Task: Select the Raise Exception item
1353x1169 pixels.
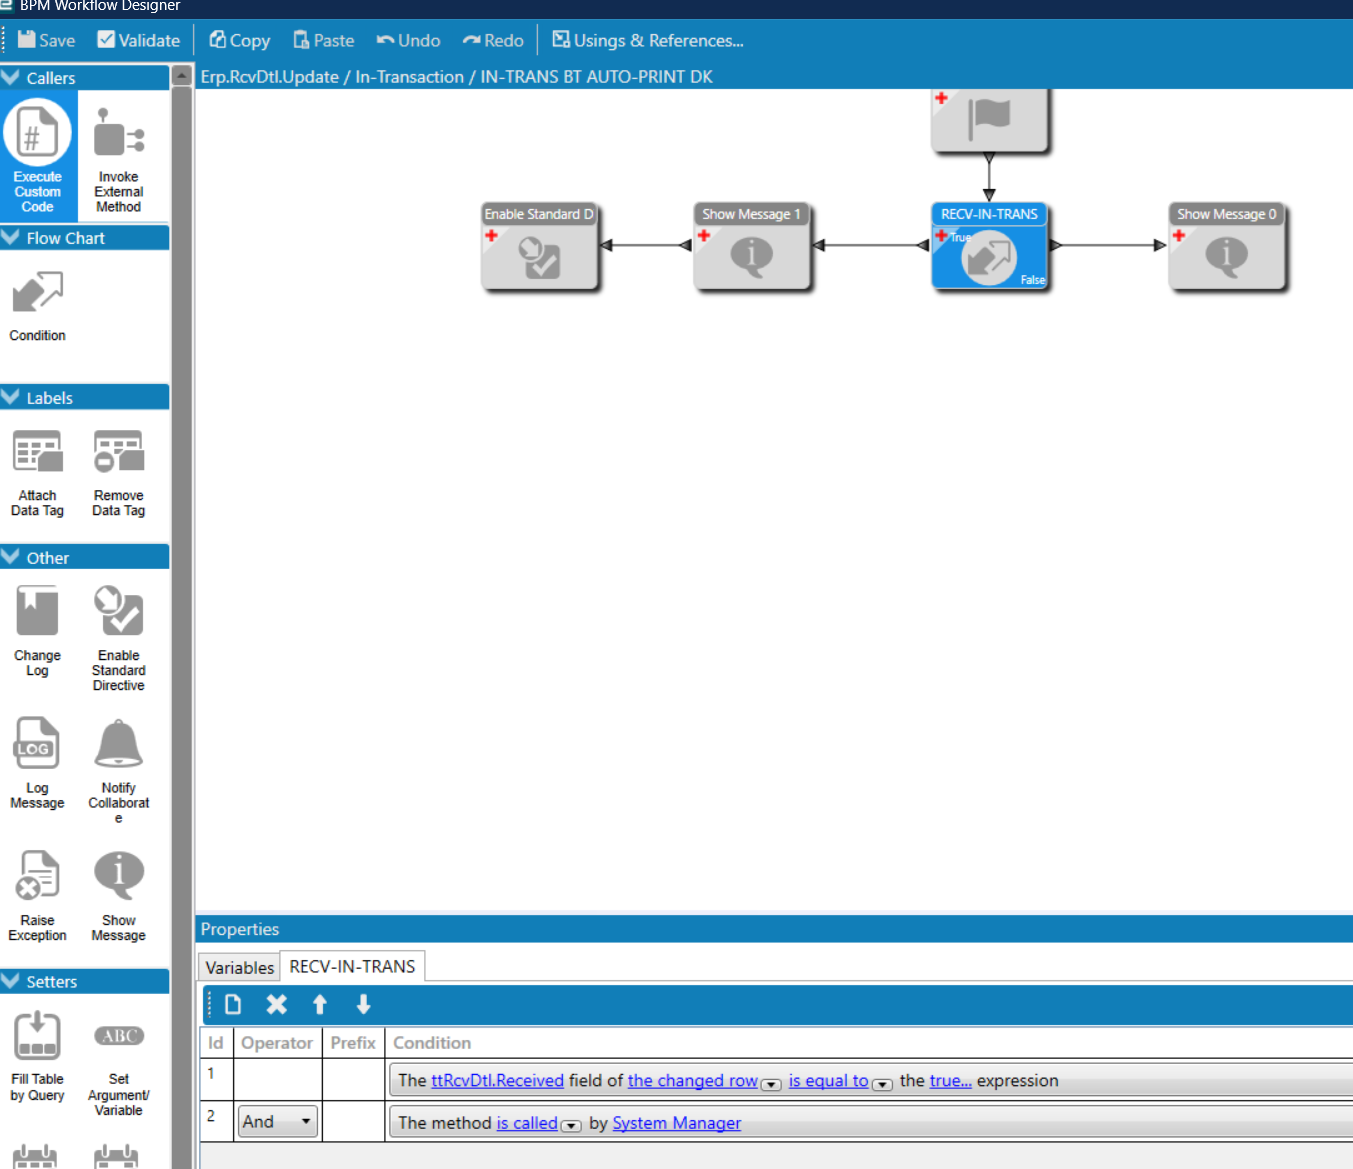Action: [38, 895]
